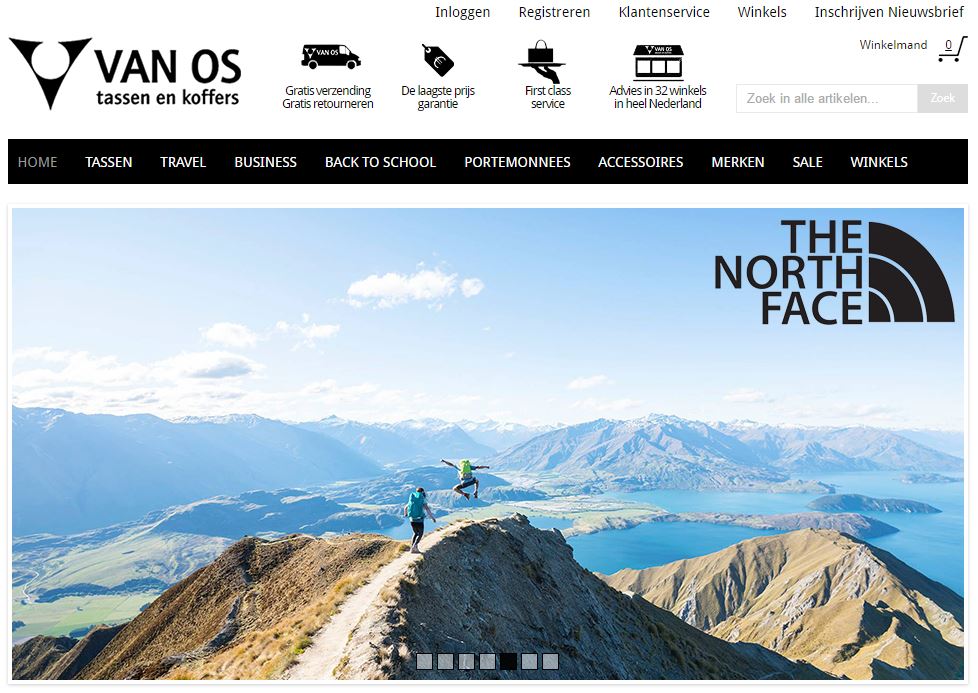Screen dimensions: 978x693
Task: Open the Klantenservice link
Action: 664,12
